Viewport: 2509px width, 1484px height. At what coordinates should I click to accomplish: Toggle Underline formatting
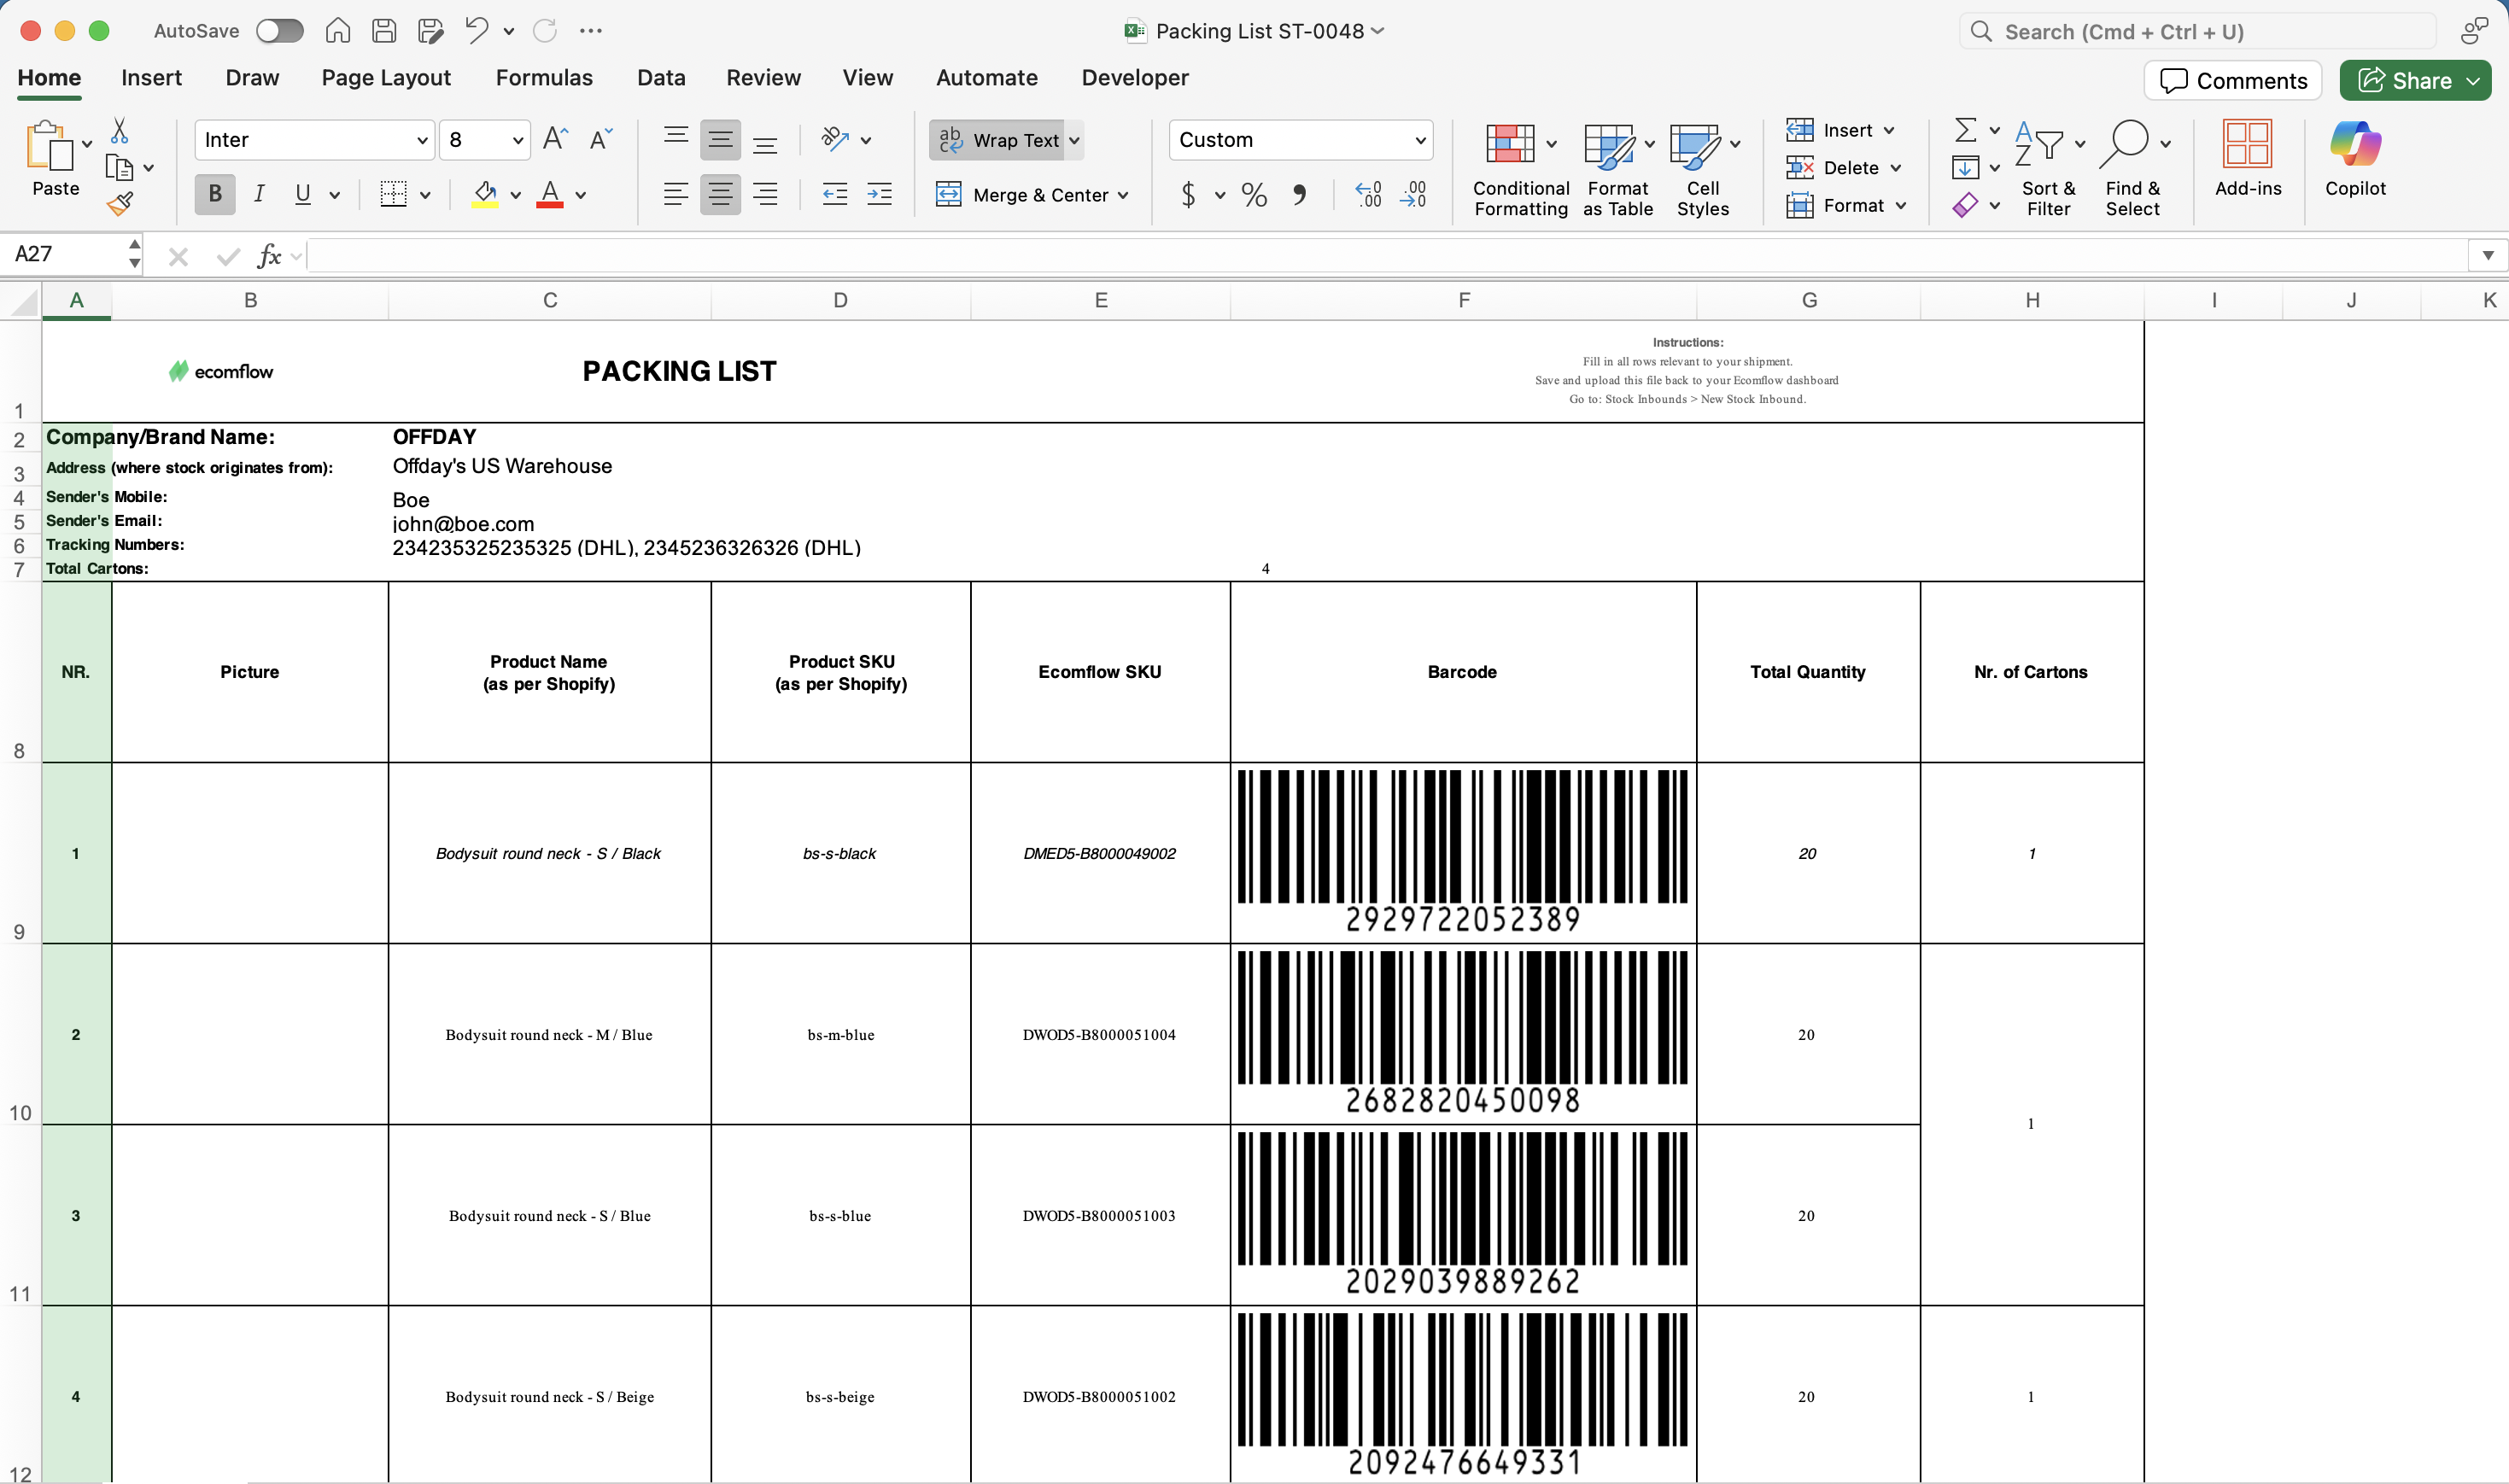[x=303, y=194]
